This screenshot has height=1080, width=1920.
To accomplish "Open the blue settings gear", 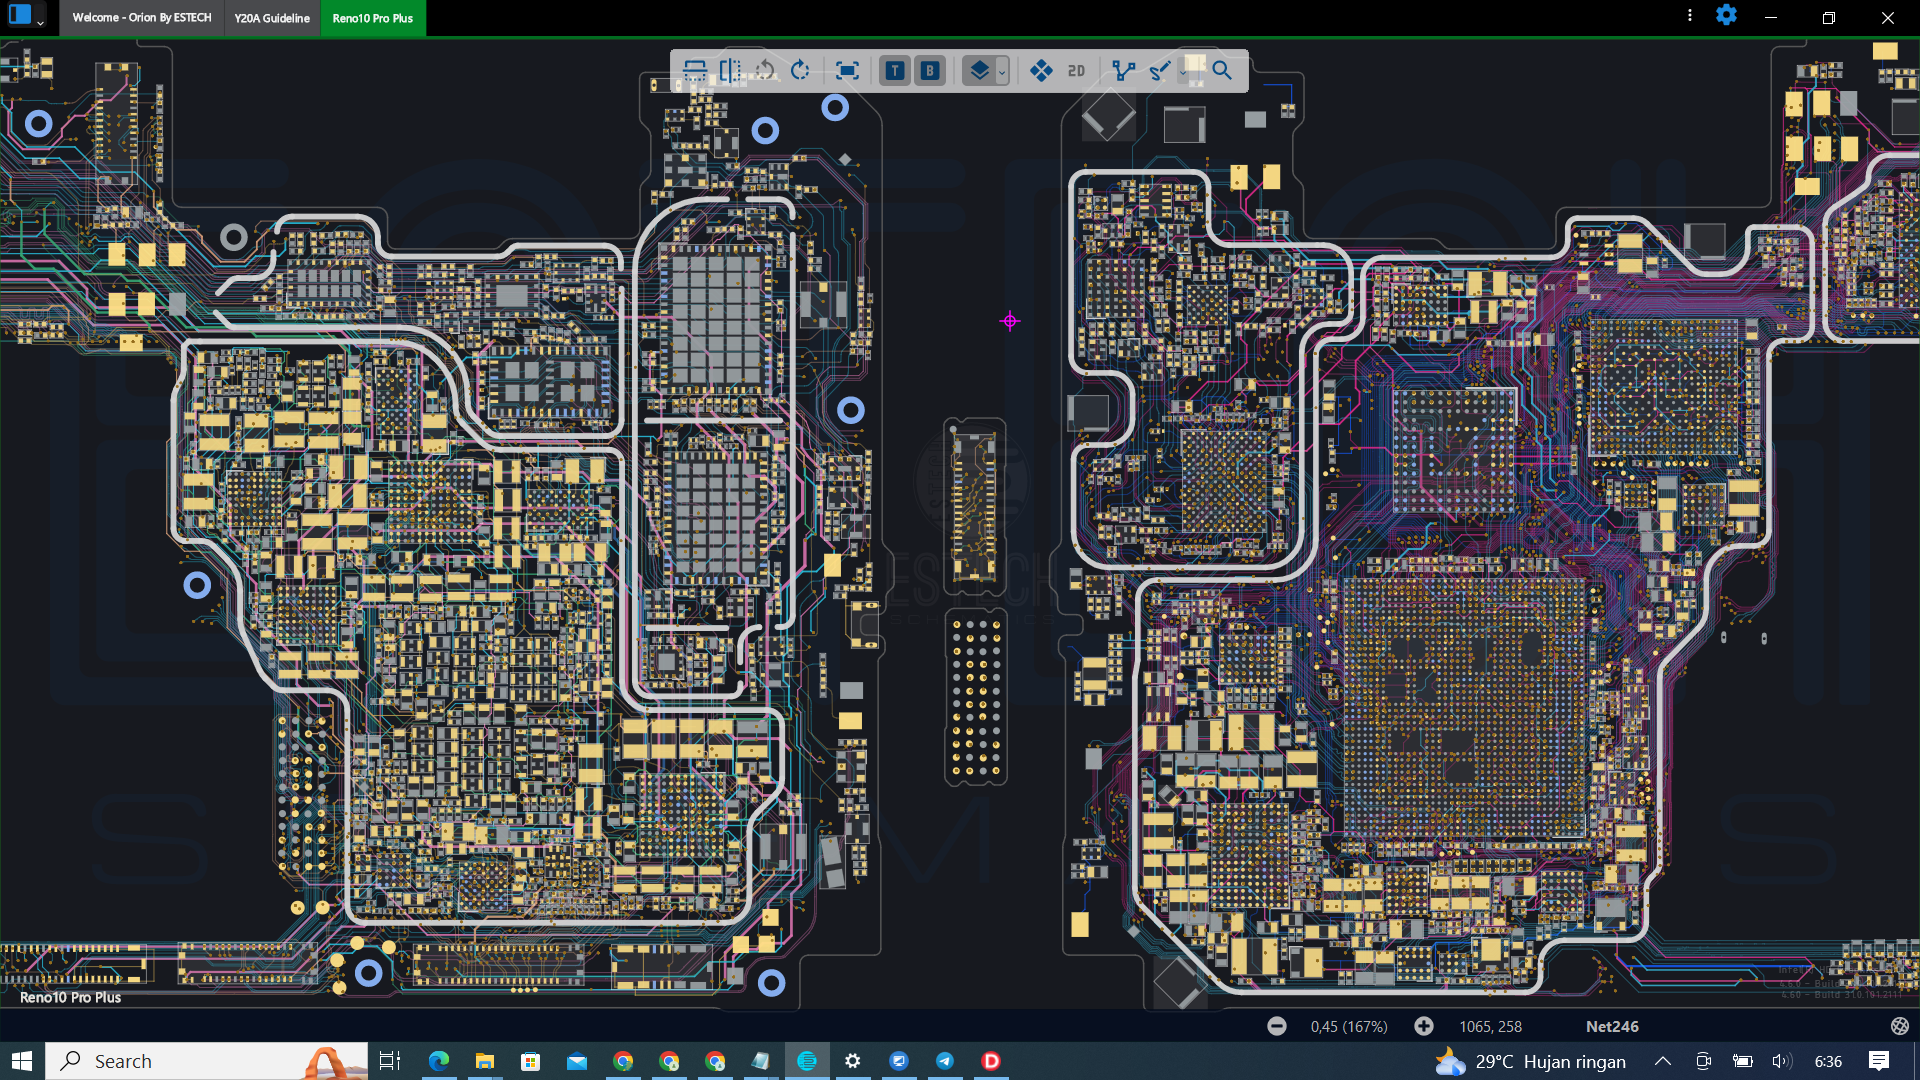I will pyautogui.click(x=1726, y=16).
